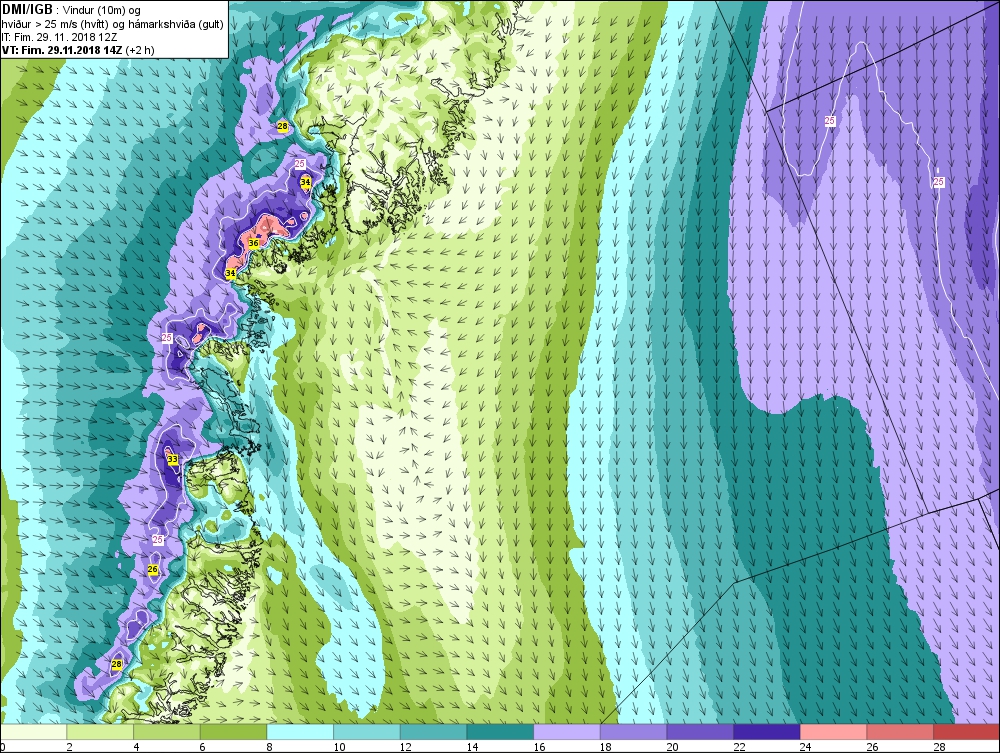
Task: Click the yellow 33 gust label
Action: [172, 459]
